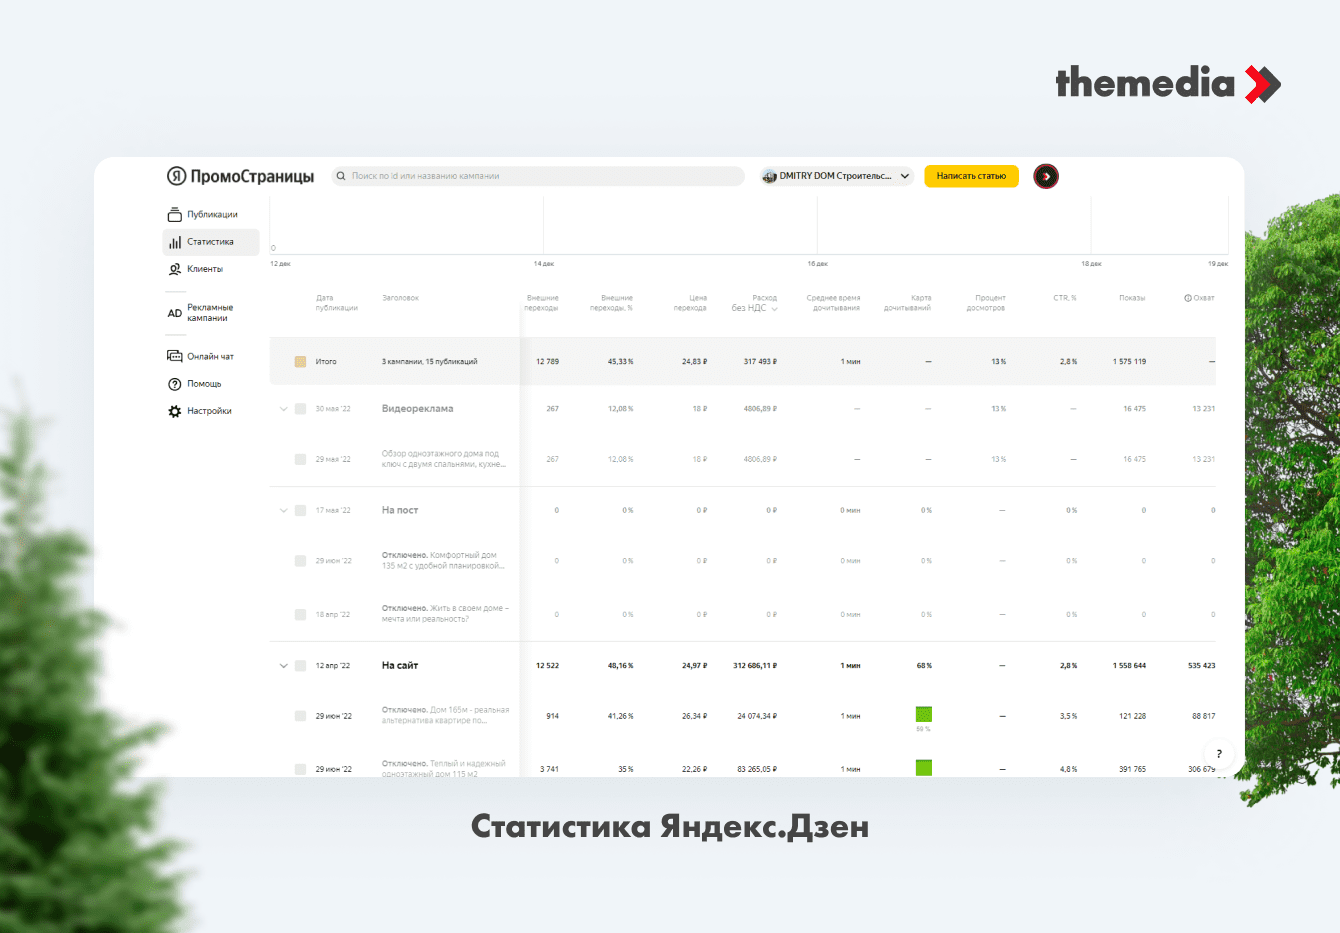Viewport: 1340px width, 933px height.
Task: Click the Процент досмотров column header
Action: (x=986, y=303)
